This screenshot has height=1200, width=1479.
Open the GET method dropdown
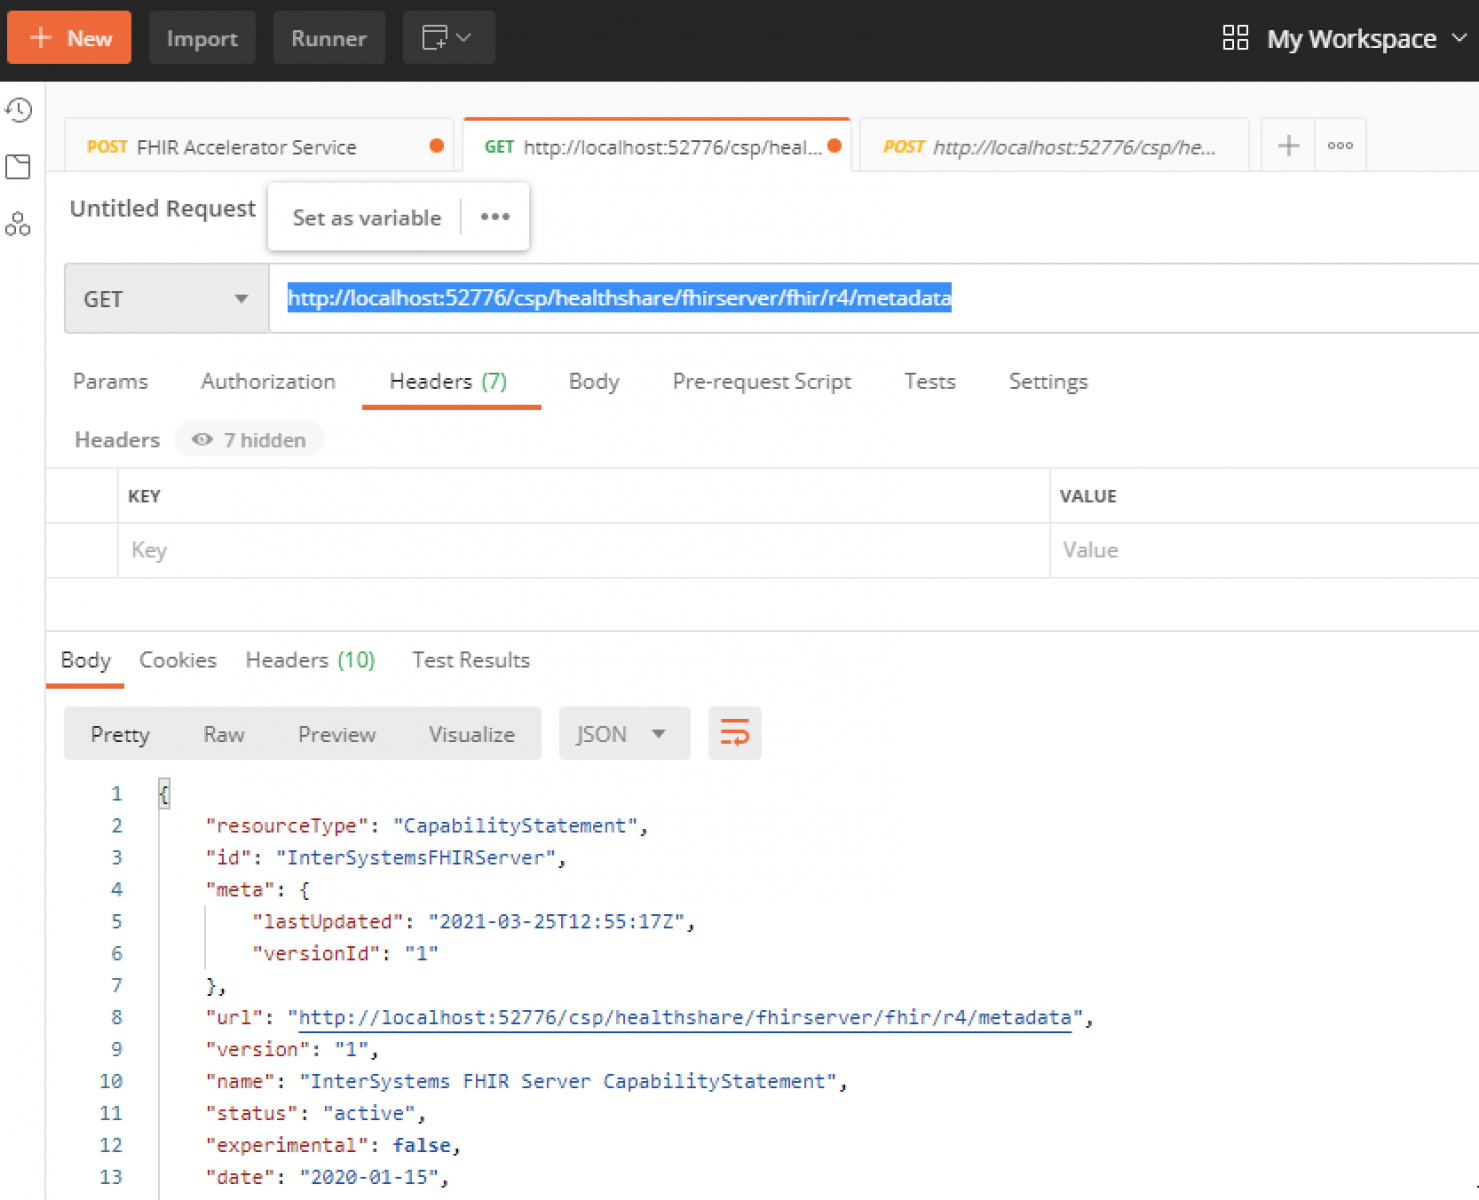pyautogui.click(x=166, y=299)
